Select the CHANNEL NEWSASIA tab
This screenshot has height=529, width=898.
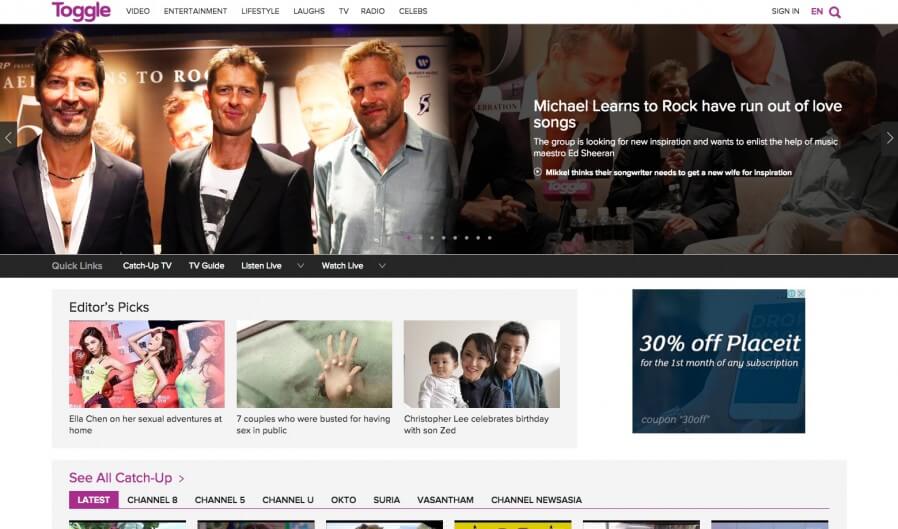pyautogui.click(x=536, y=500)
